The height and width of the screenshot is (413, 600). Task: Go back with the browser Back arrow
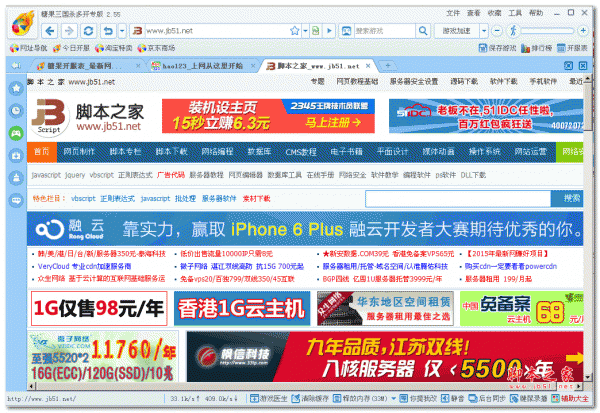click(x=50, y=31)
